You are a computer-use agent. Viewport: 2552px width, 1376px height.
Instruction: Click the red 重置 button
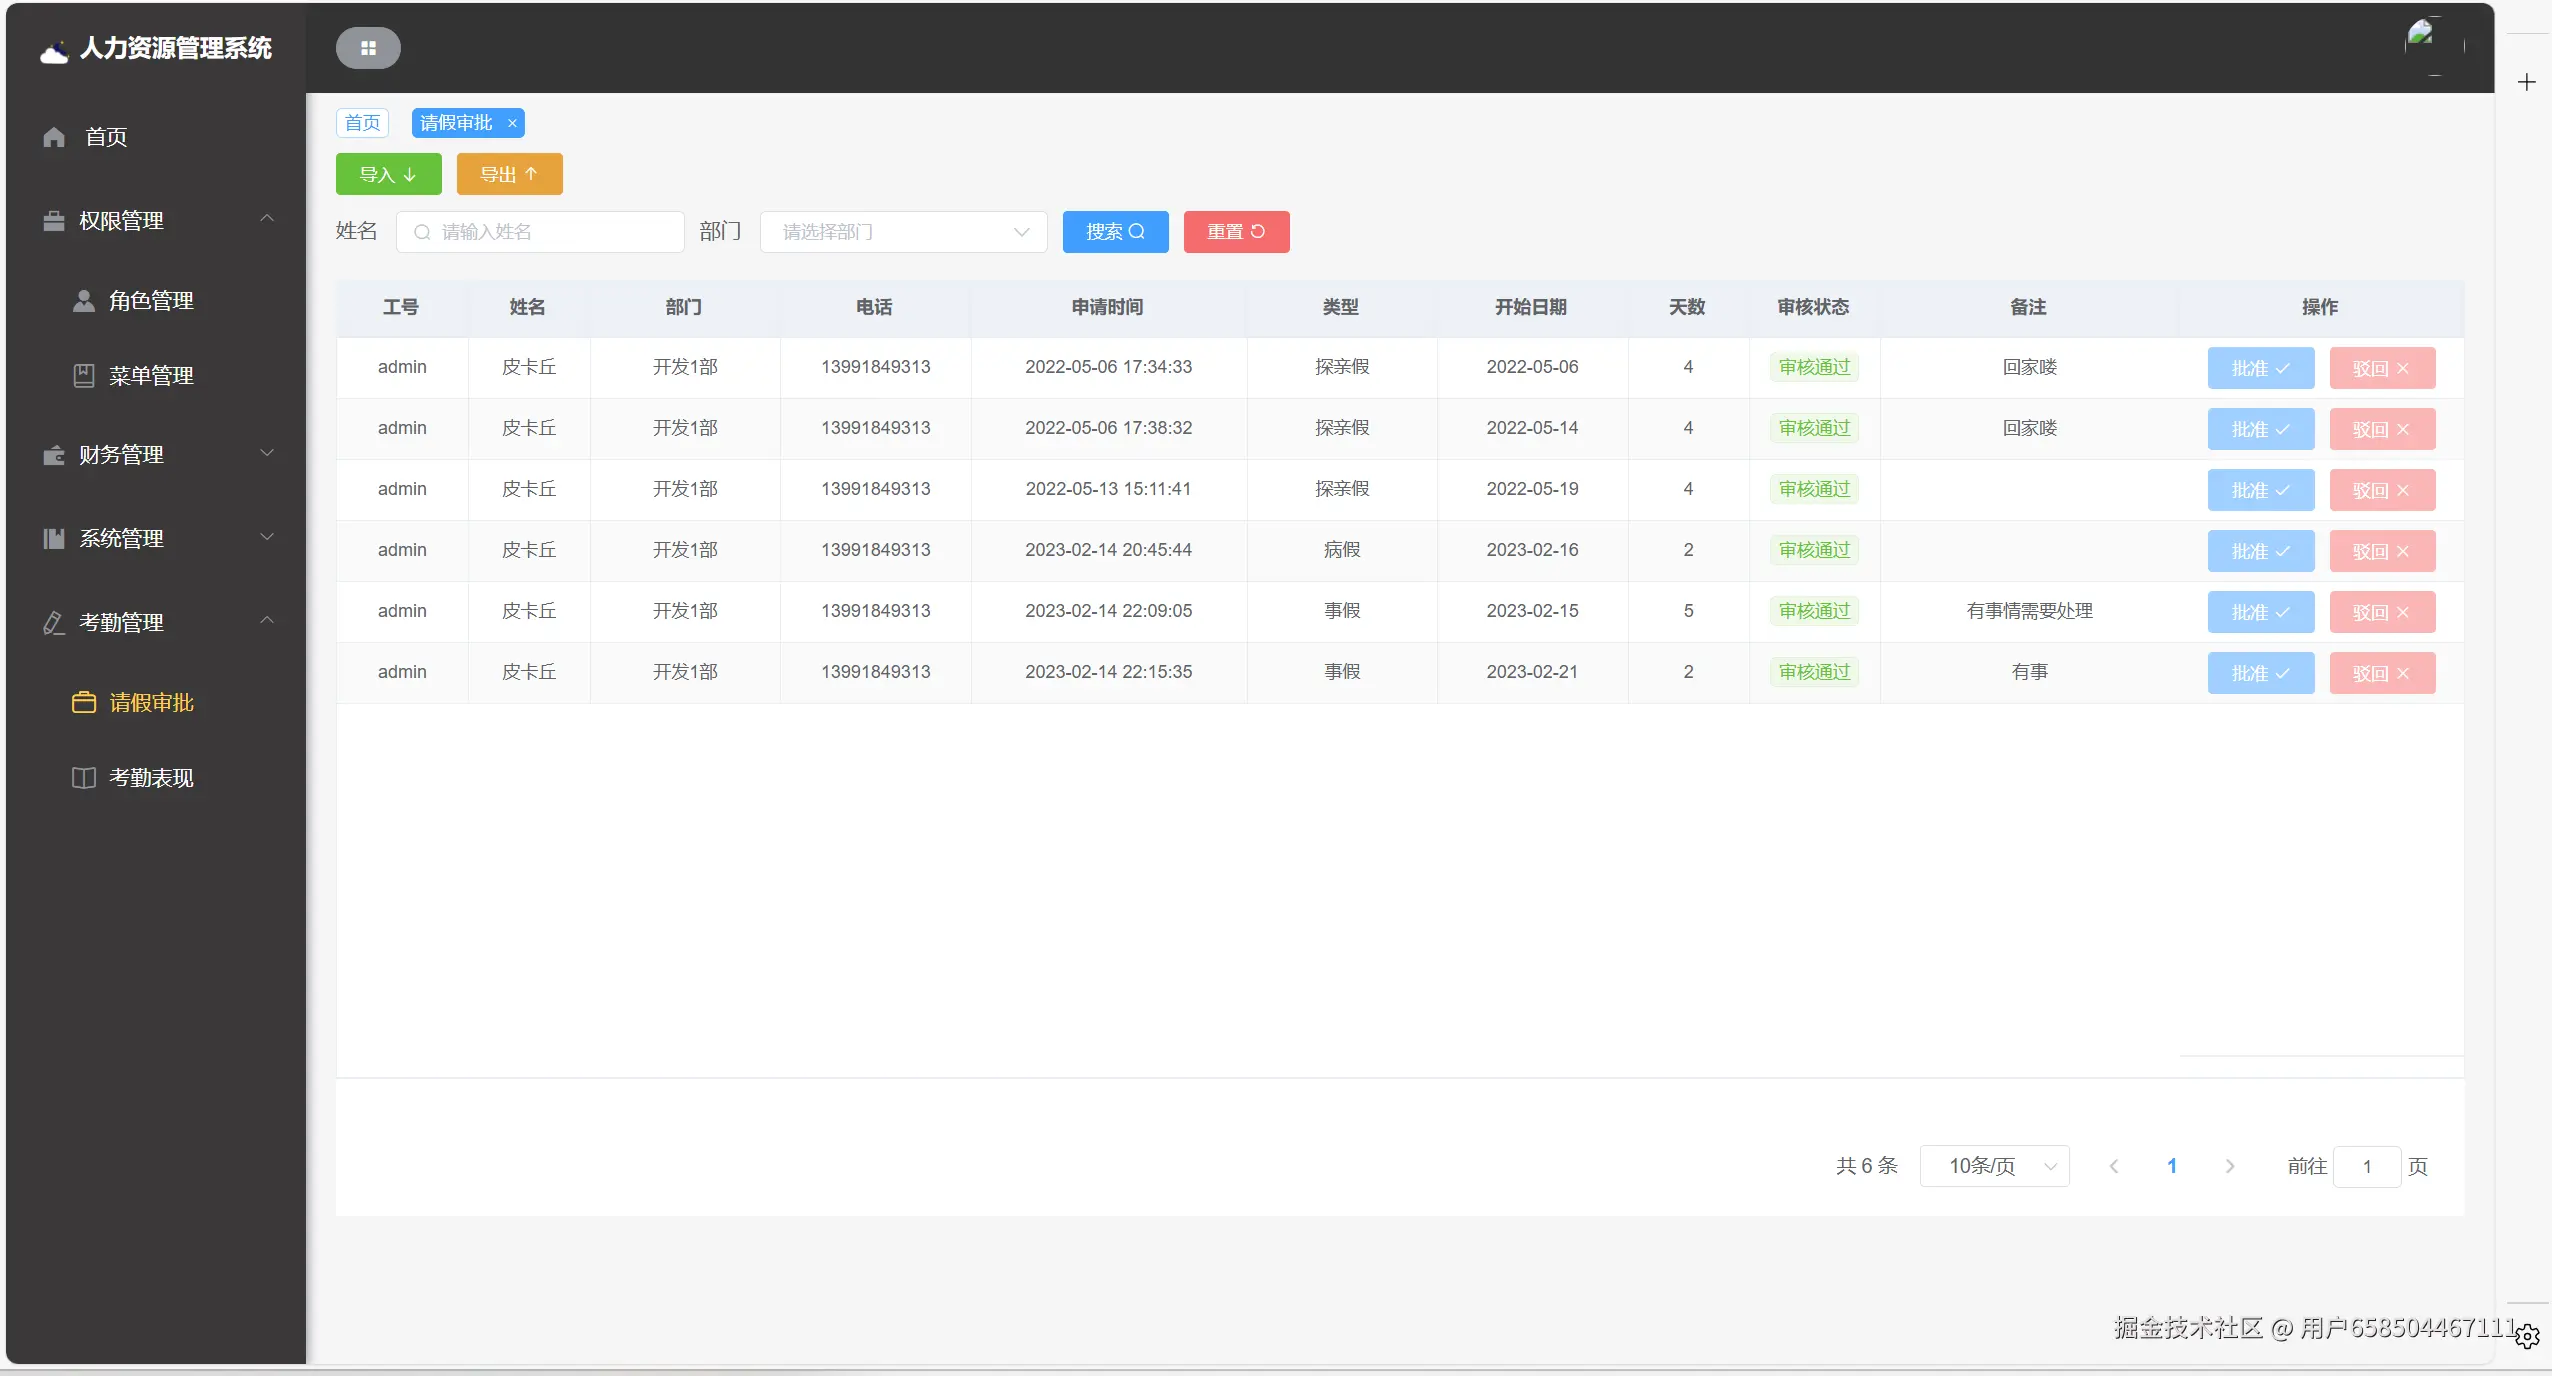pyautogui.click(x=1236, y=232)
